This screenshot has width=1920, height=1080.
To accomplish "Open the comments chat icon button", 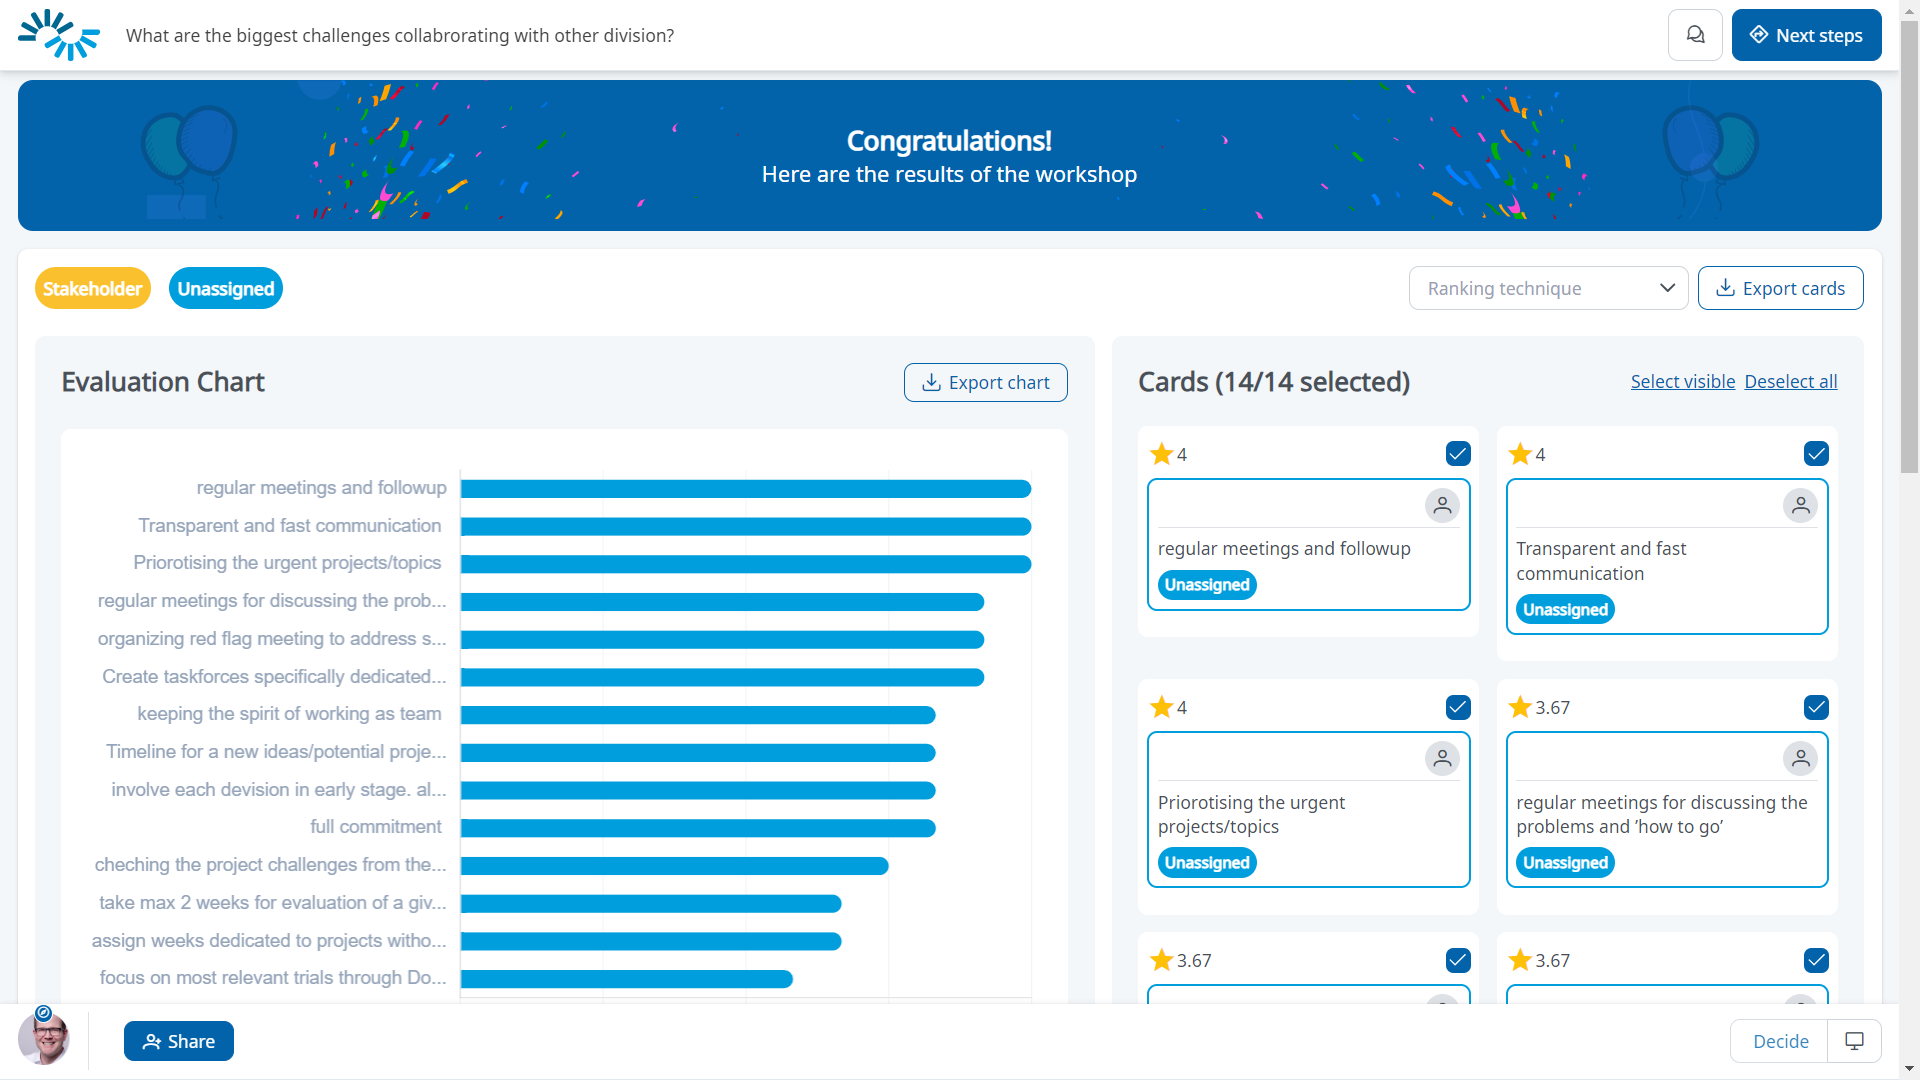I will [1695, 35].
